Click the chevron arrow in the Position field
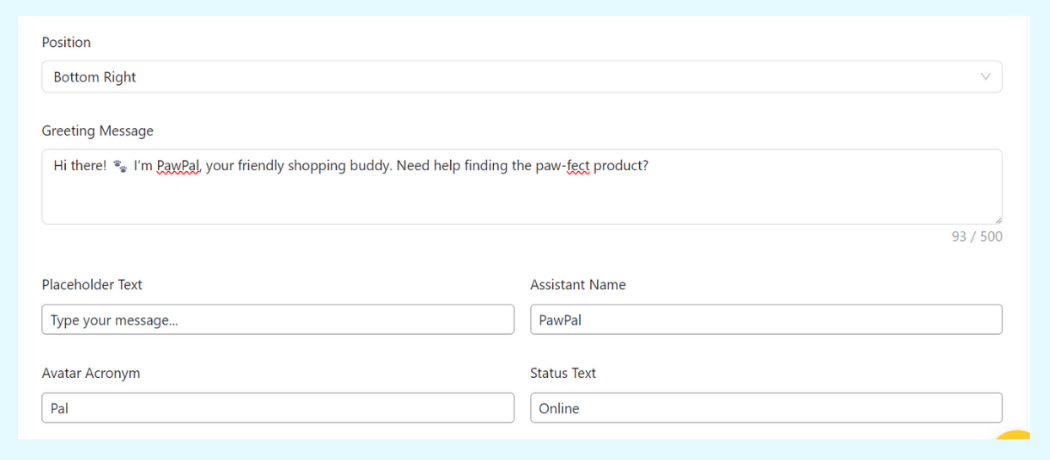Viewport: 1050px width, 460px height. [x=986, y=77]
